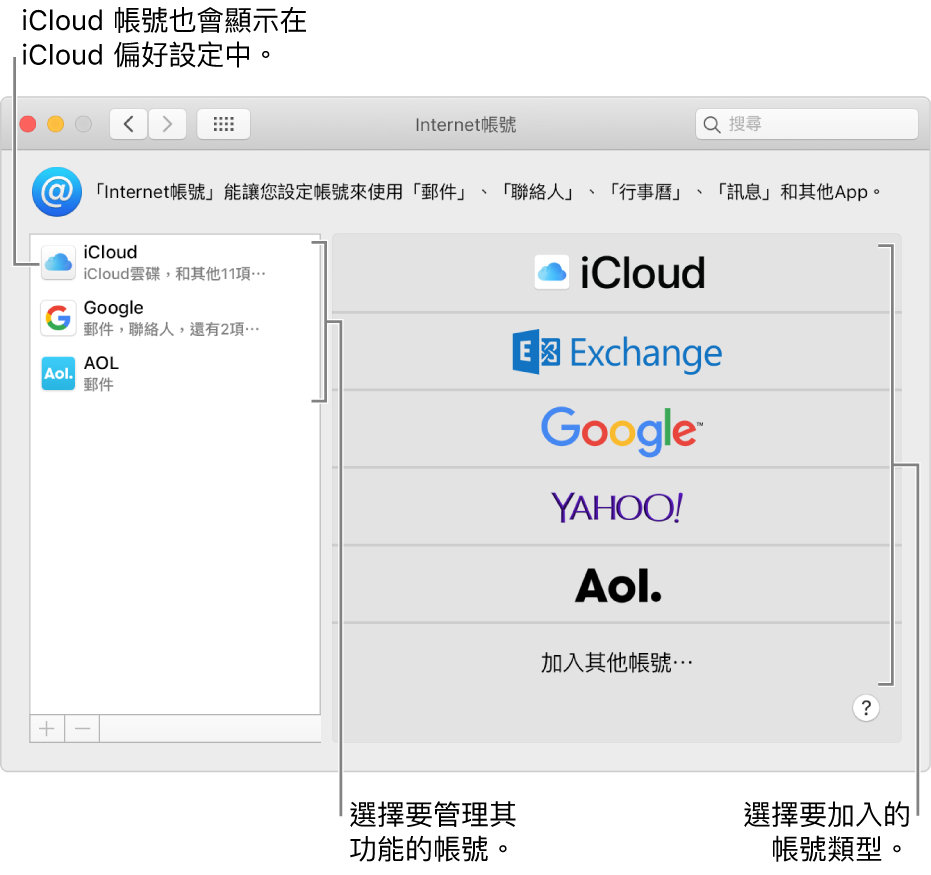Go back with the left chevron button
931x875 pixels.
click(x=128, y=124)
